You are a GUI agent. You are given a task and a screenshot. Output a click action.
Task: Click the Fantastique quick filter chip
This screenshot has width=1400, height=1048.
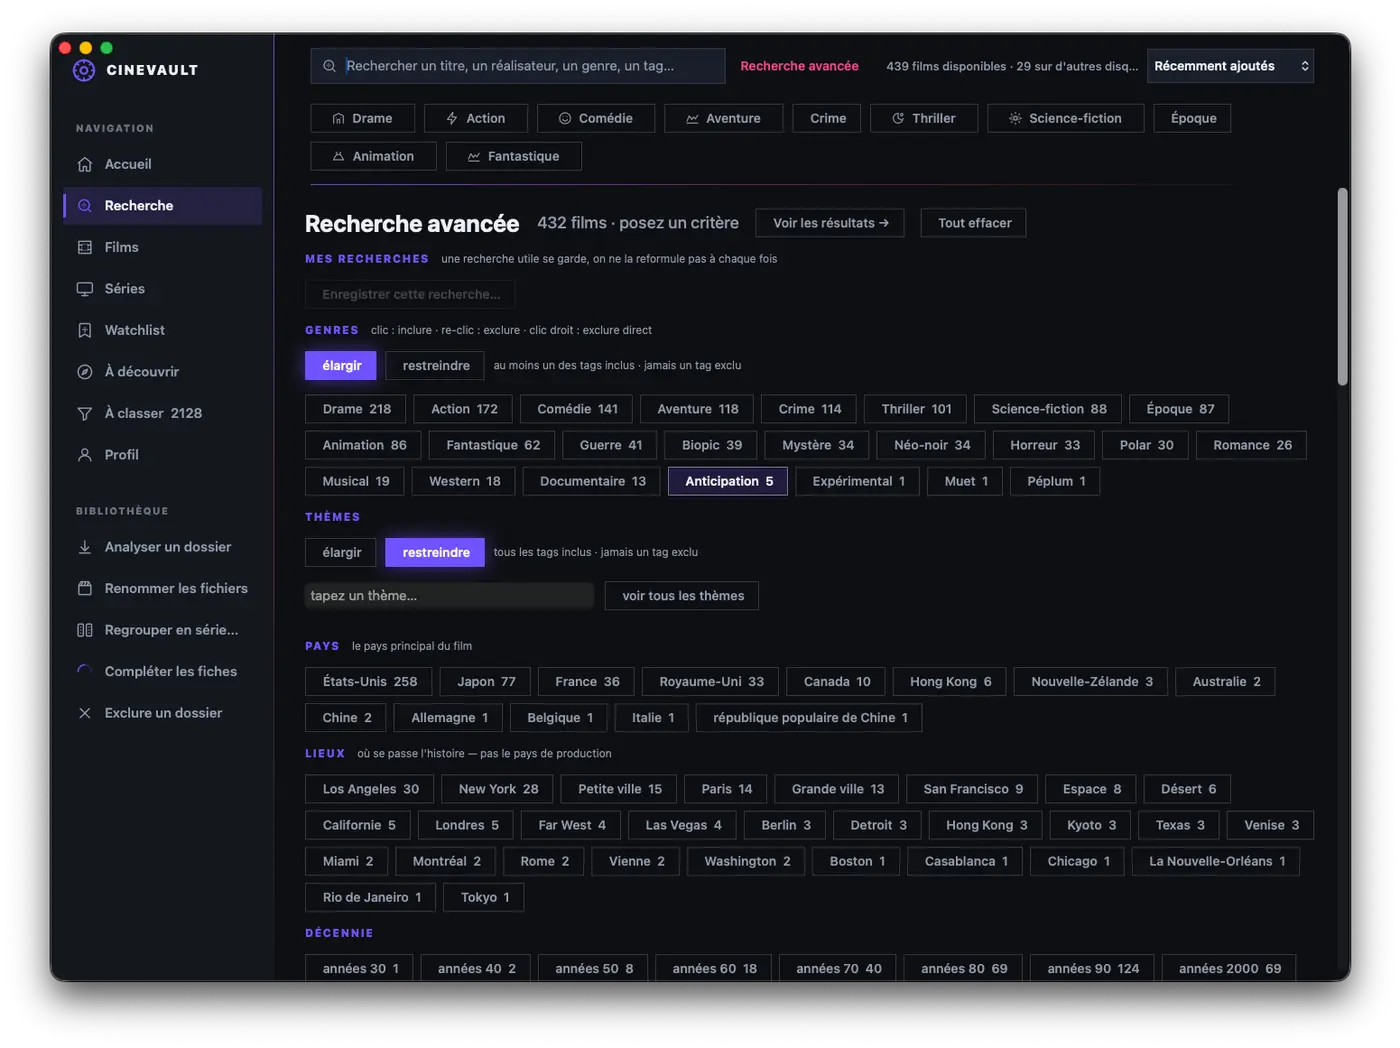click(513, 156)
